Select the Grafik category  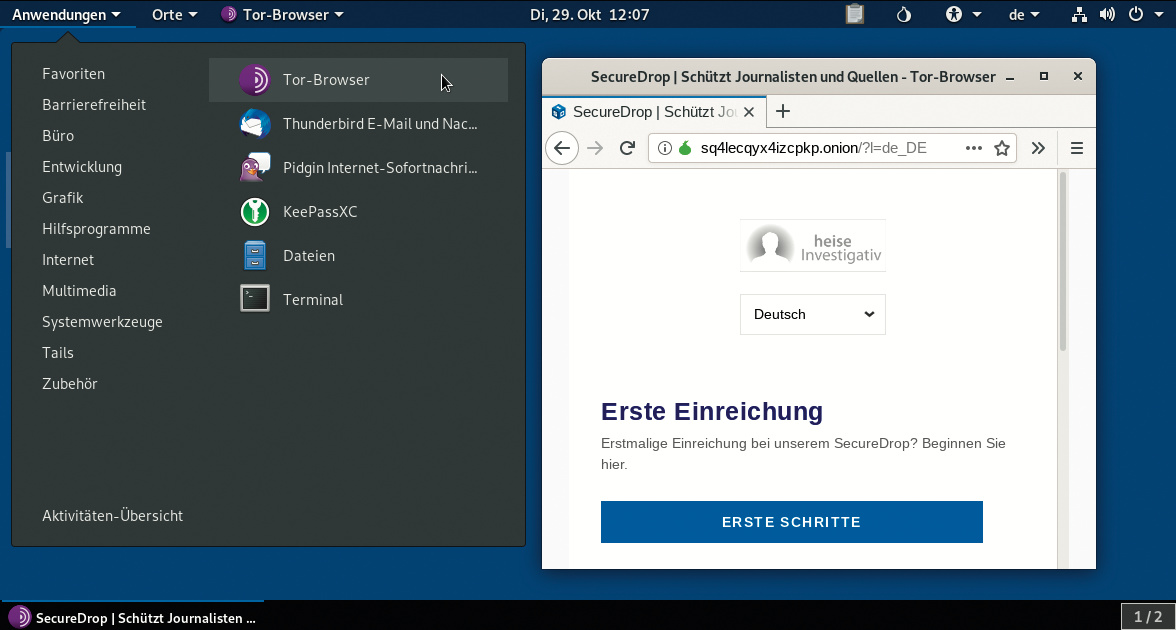pos(62,198)
